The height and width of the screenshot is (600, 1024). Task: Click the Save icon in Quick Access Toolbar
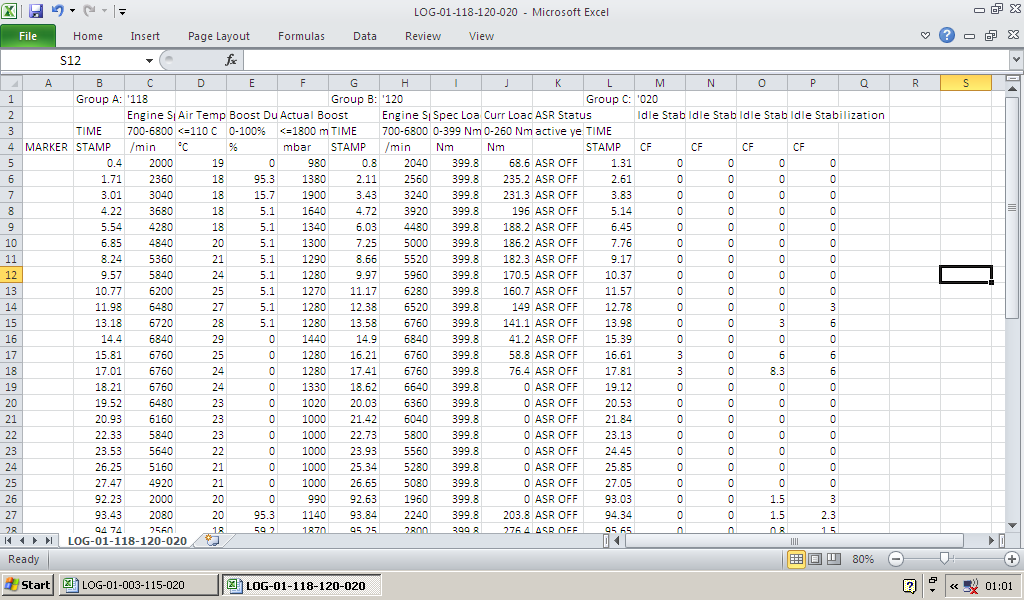(36, 12)
